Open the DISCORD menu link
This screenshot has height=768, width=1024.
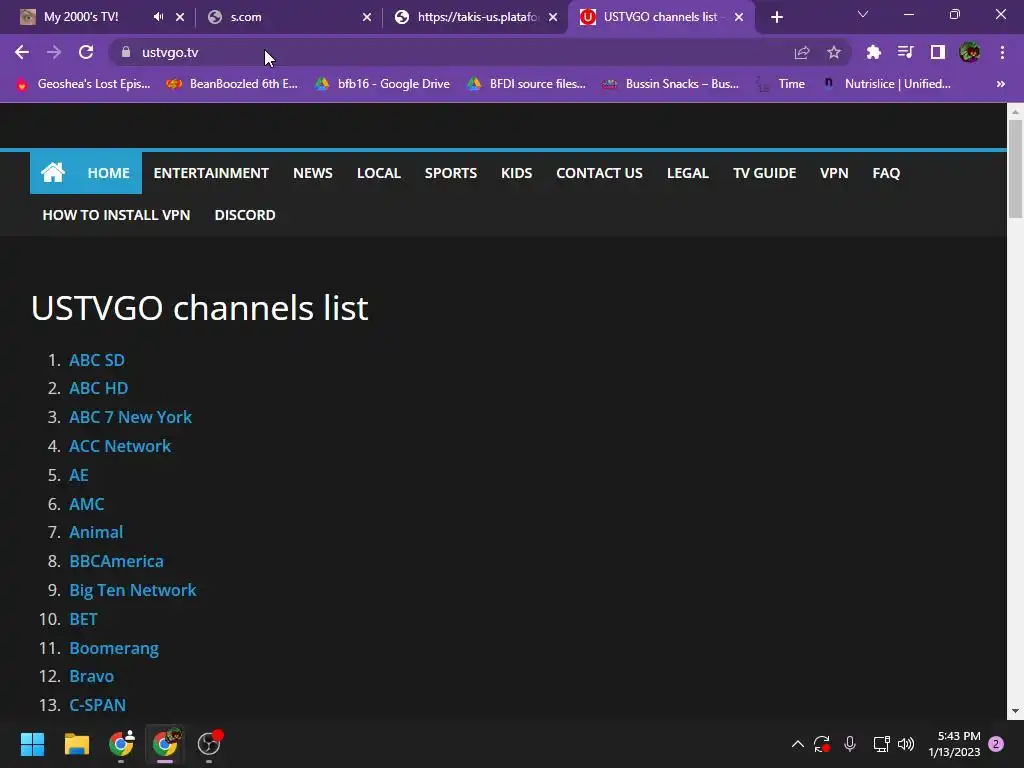[x=245, y=215]
